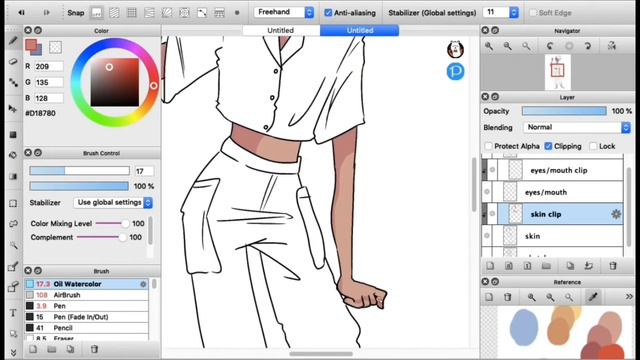Add a layer folder in Layer panel
This screenshot has height=360, width=640.
pyautogui.click(x=546, y=266)
